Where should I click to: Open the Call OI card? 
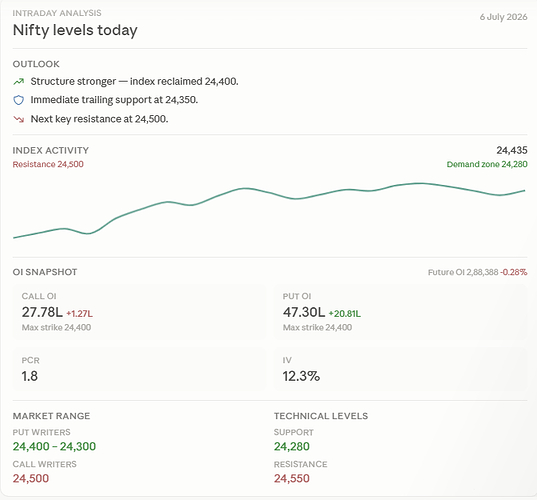(139, 312)
